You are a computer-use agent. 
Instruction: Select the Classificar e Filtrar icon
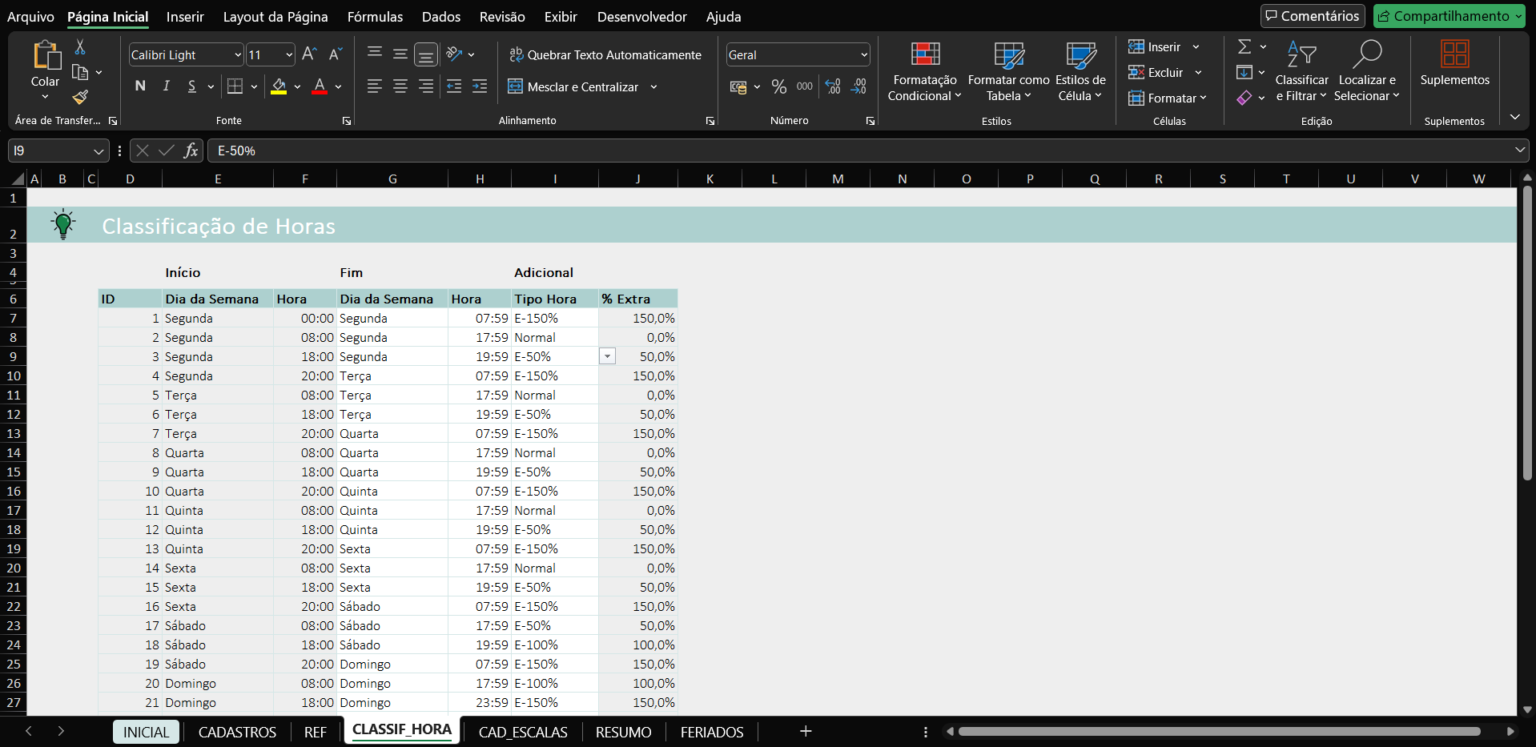[x=1301, y=70]
